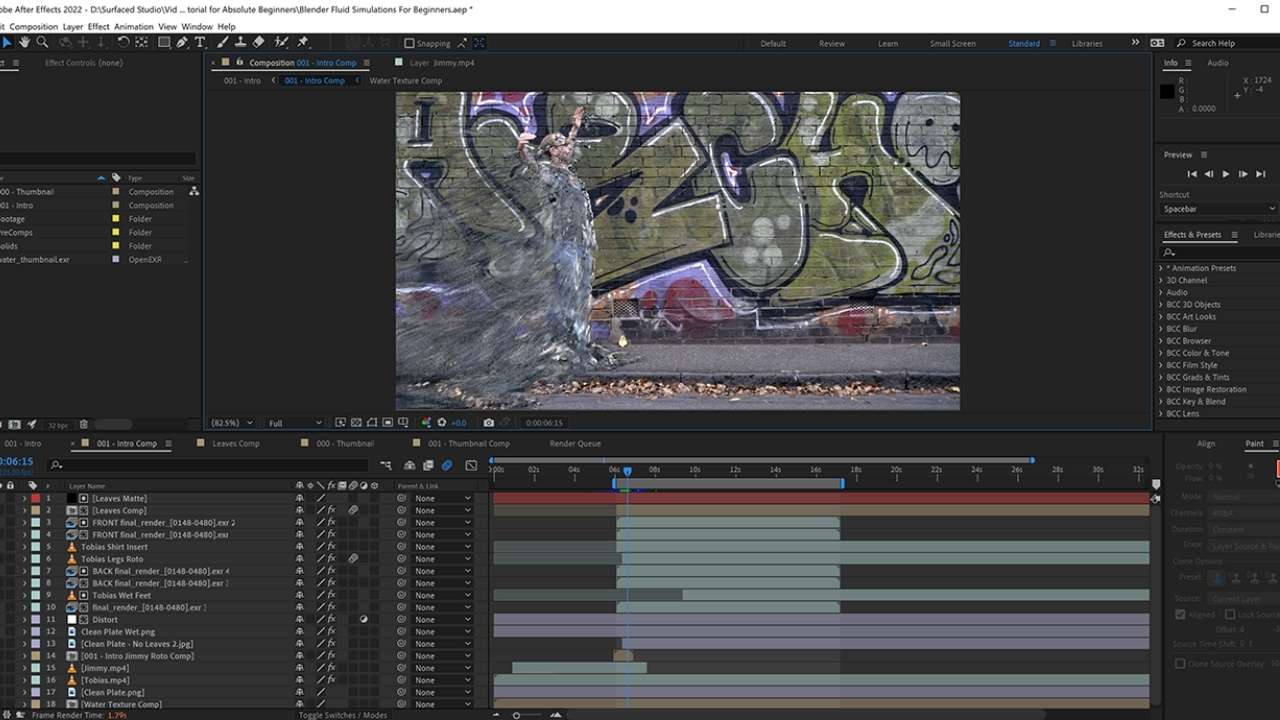Select the Hand tool
Image resolution: width=1280 pixels, height=720 pixels.
click(25, 42)
